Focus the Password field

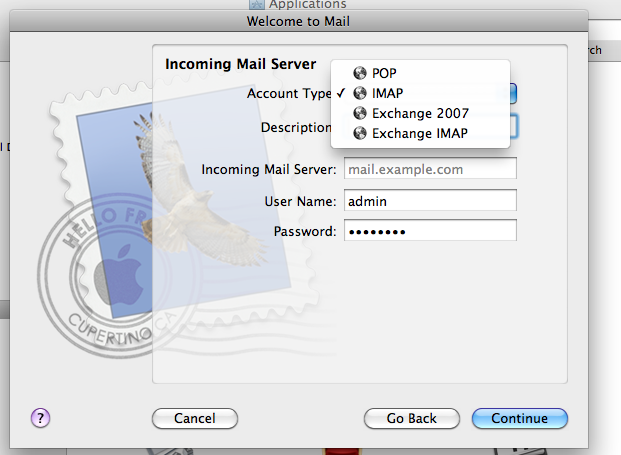(430, 230)
